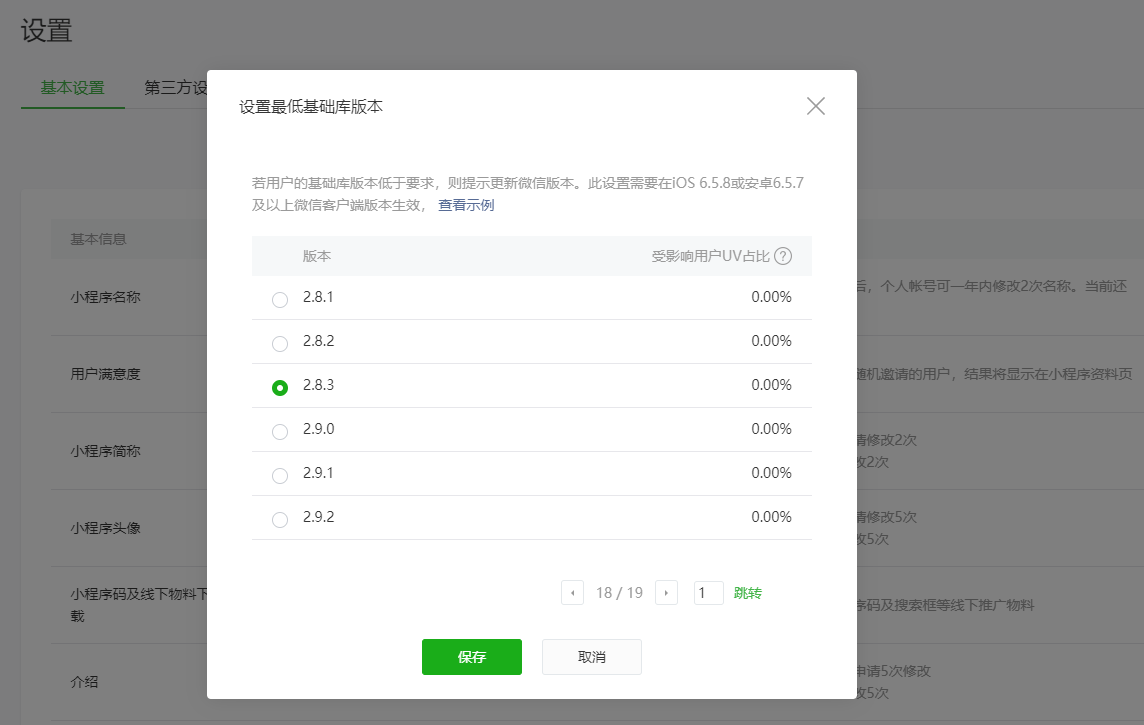Open the 查看示例 link
Image resolution: width=1144 pixels, height=725 pixels.
tap(465, 205)
